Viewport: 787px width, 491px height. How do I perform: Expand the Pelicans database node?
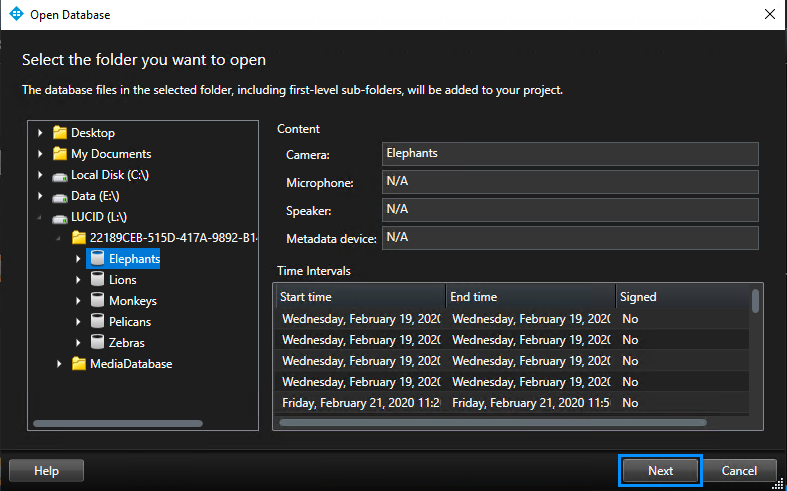pos(78,322)
